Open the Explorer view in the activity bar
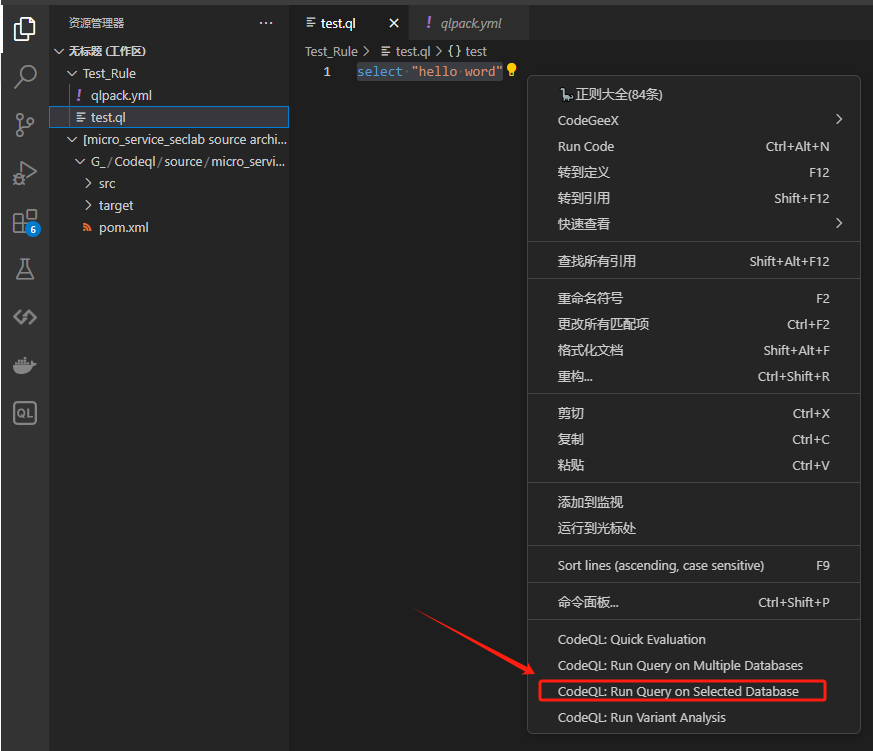This screenshot has height=751, width=873. [x=24, y=29]
